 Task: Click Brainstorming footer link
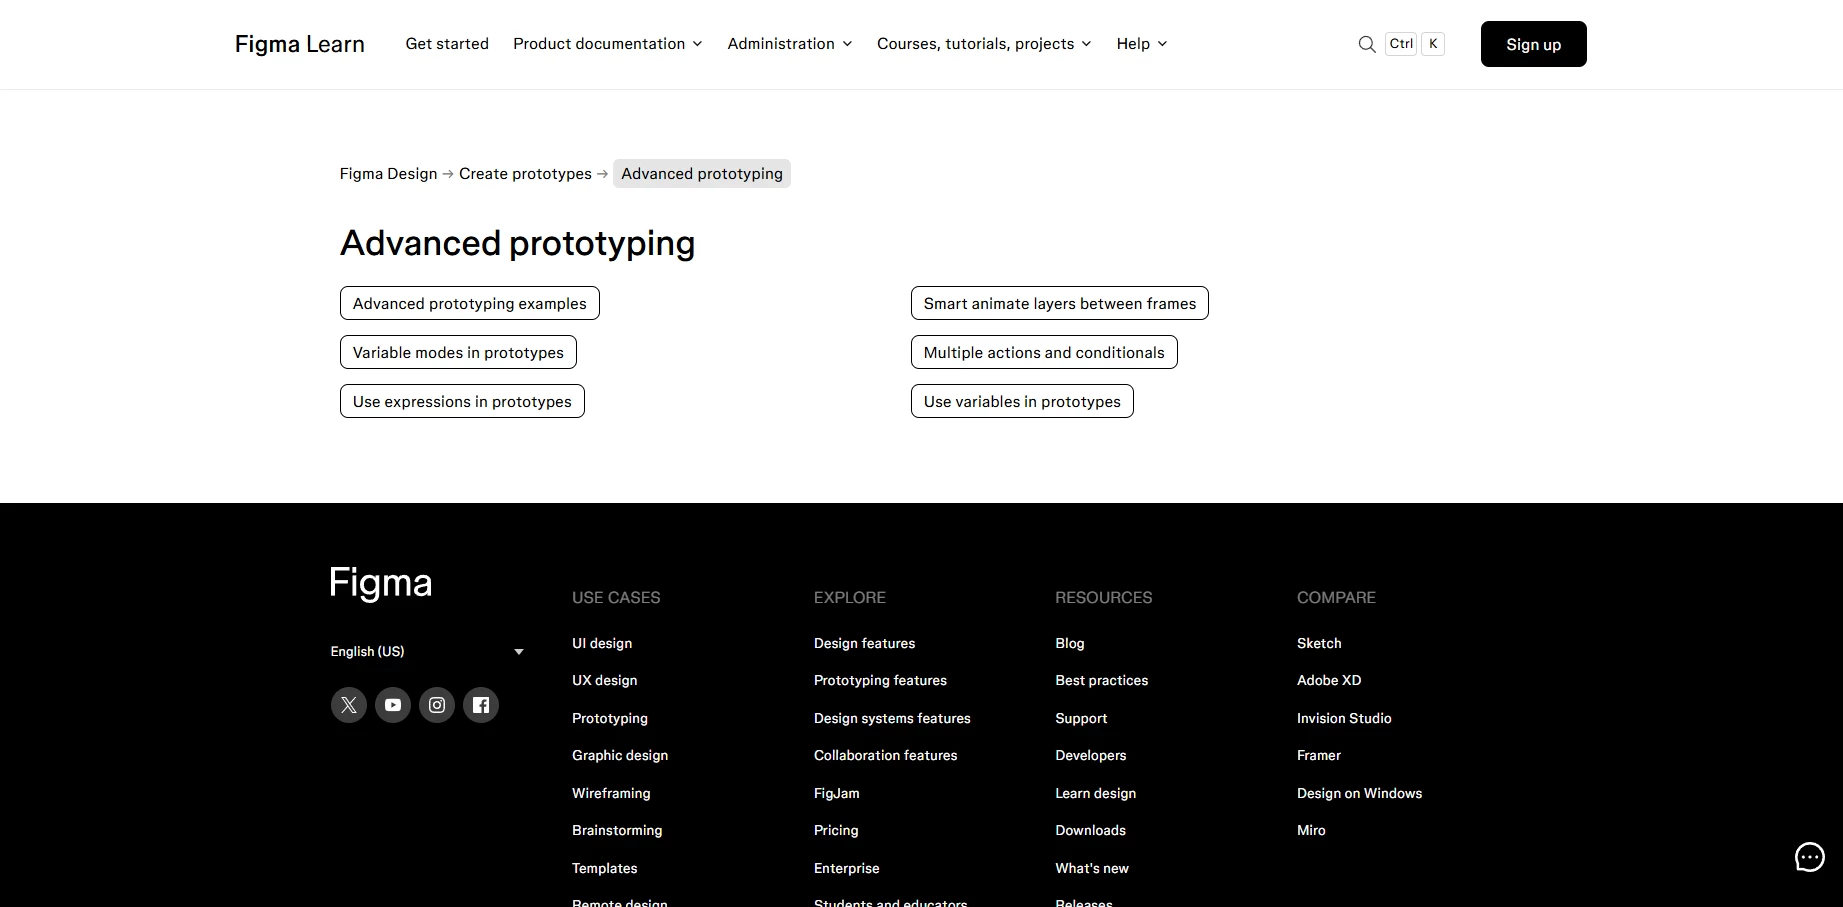point(617,830)
